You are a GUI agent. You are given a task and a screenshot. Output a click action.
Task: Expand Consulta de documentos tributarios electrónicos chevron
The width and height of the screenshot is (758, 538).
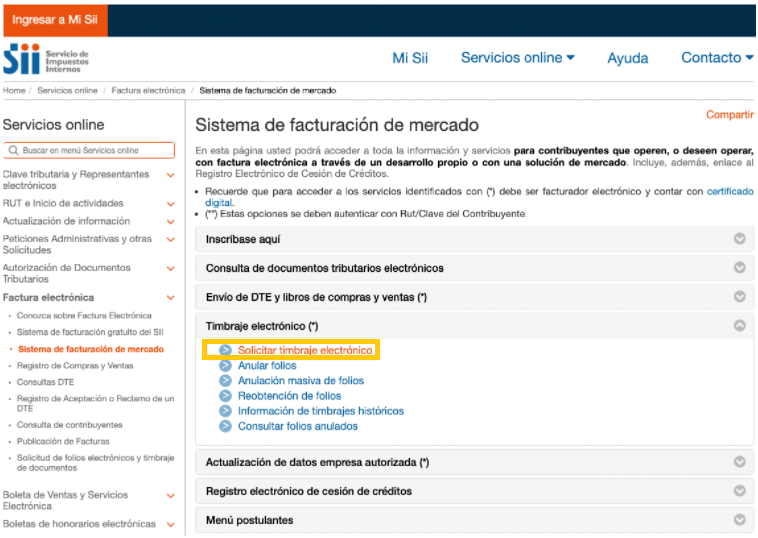tap(739, 267)
